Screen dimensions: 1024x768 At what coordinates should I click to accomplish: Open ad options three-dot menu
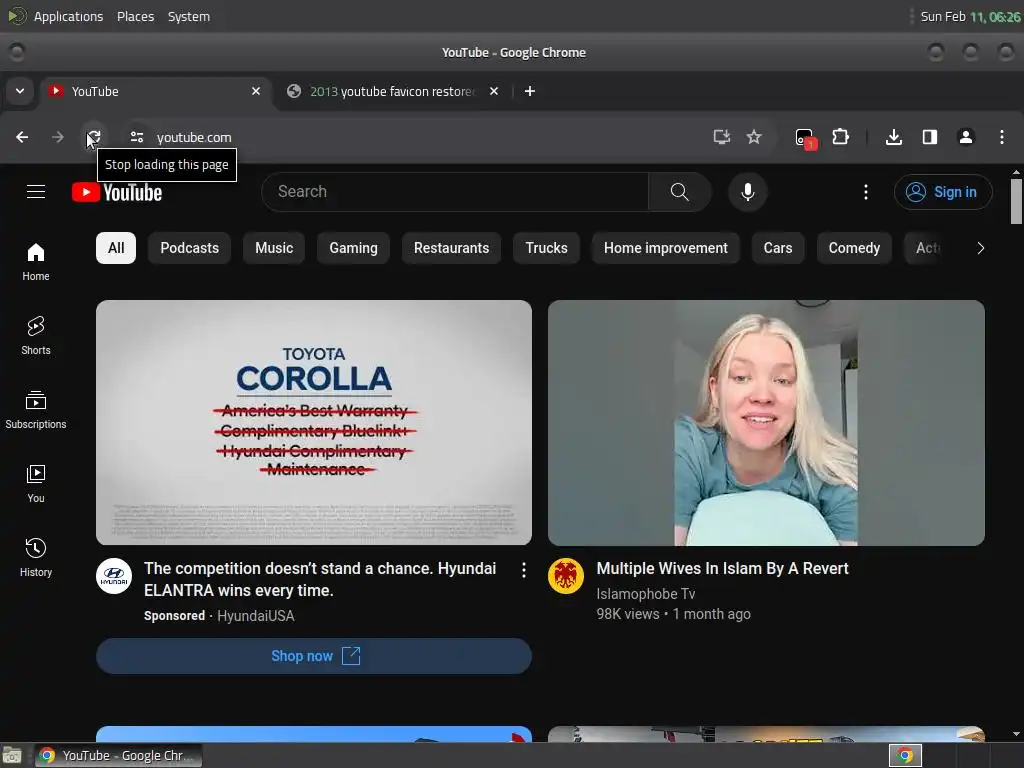click(x=524, y=570)
